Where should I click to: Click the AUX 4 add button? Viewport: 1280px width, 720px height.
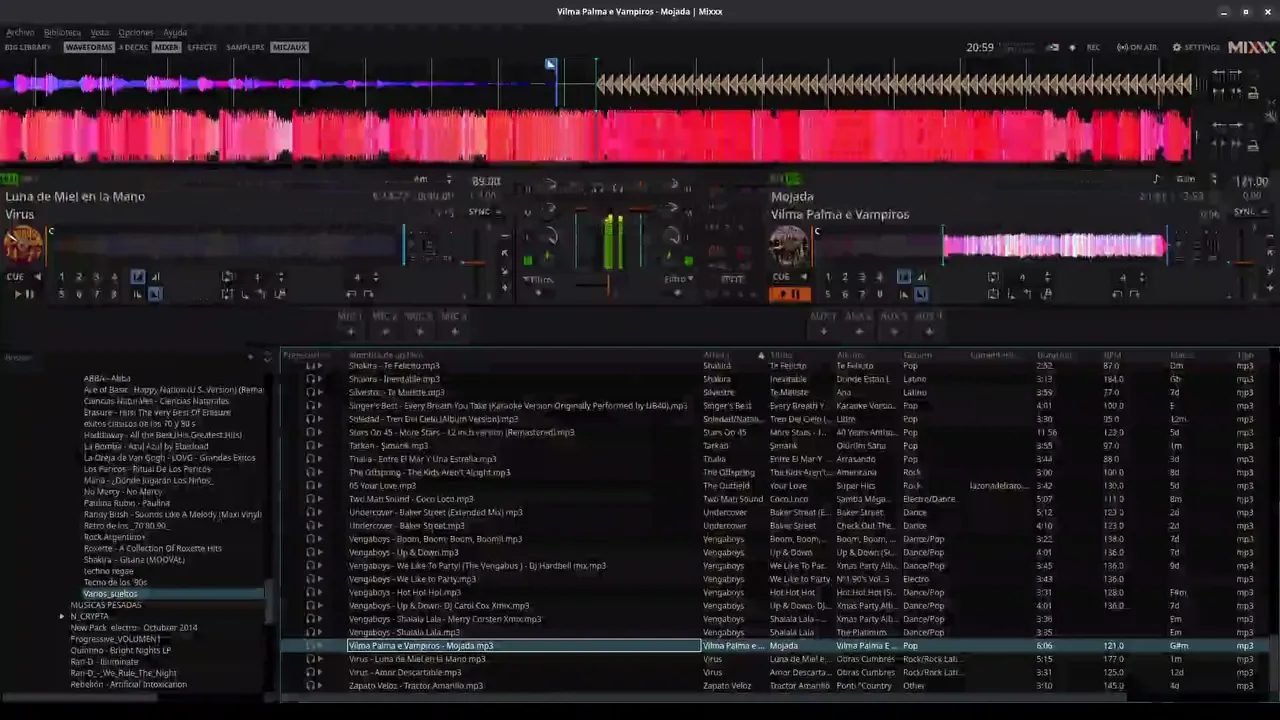click(929, 331)
